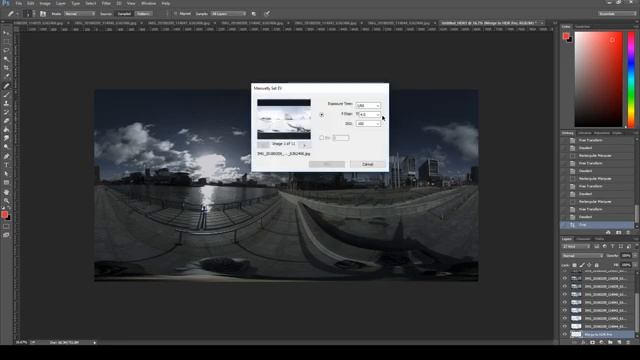Select the Eyedropper tool
640x360 pixels.
[x=6, y=76]
